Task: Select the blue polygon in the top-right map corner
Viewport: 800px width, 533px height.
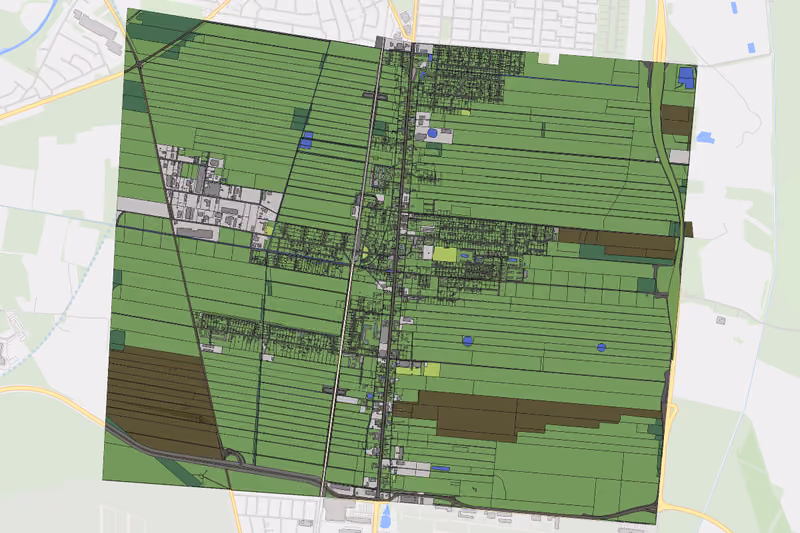Action: point(686,78)
